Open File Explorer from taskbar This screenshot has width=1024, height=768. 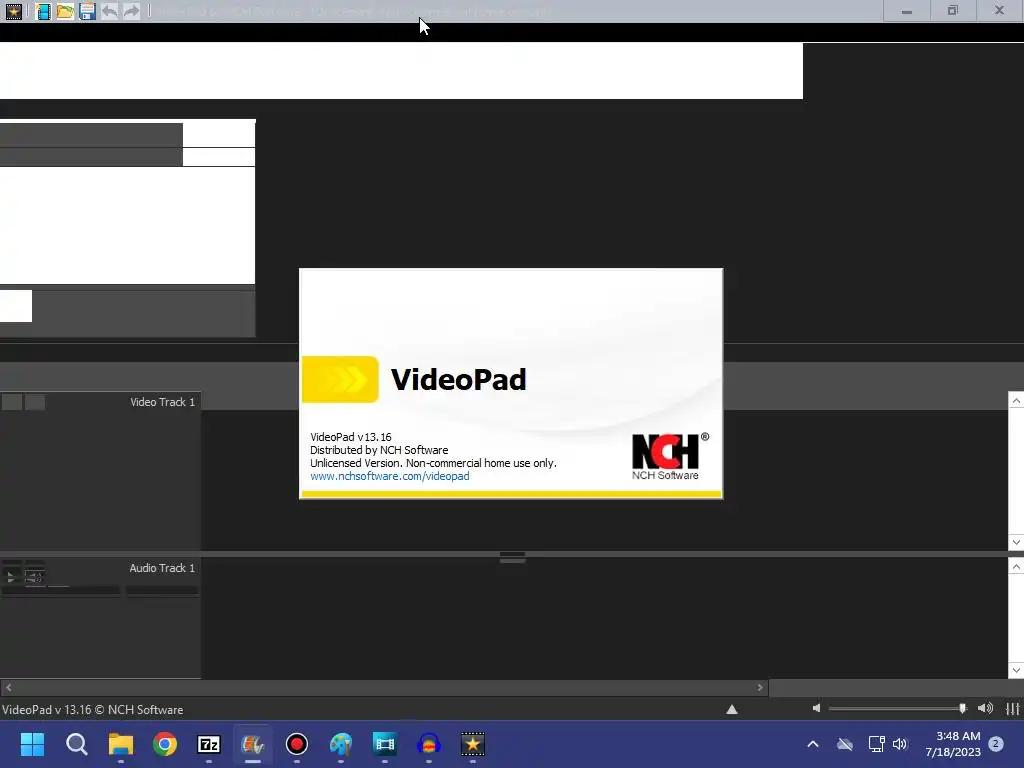(x=121, y=744)
